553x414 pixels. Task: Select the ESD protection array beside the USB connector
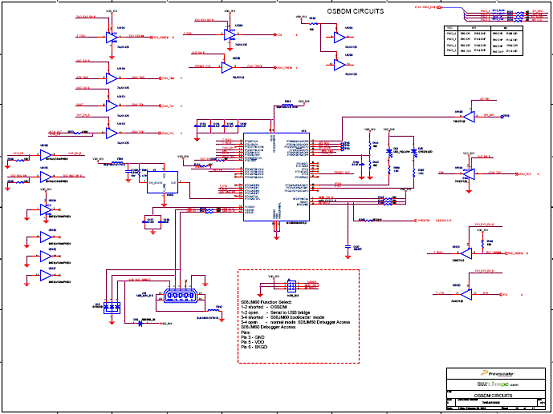pos(112,308)
